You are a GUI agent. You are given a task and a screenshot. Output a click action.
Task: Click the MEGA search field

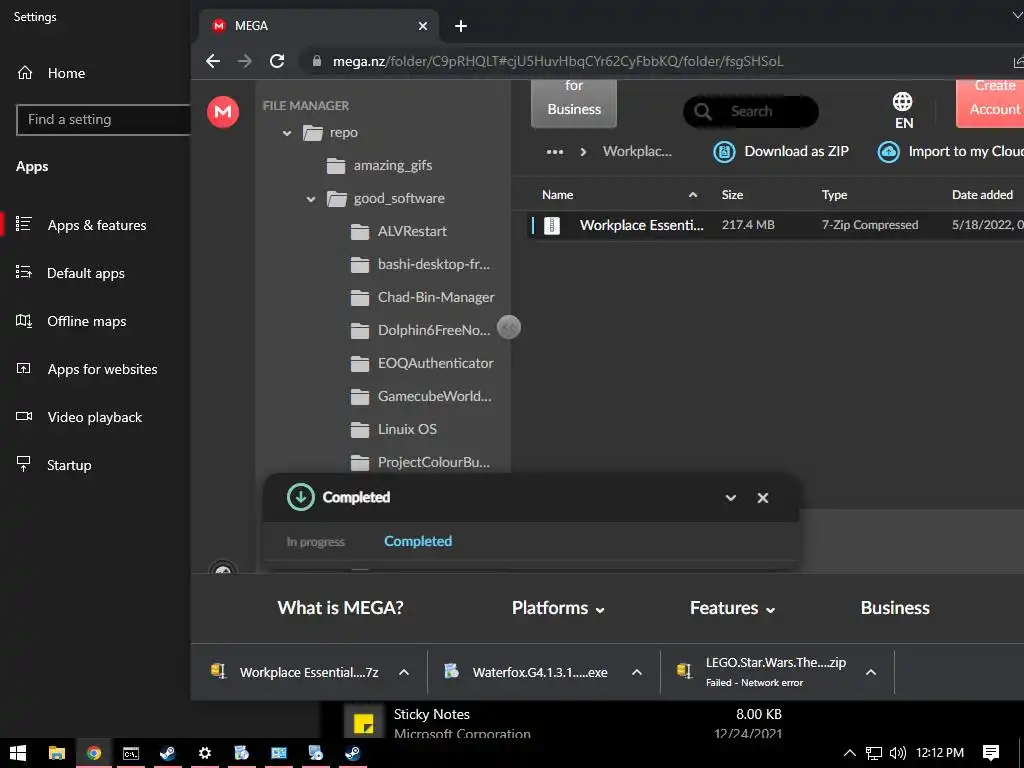[x=750, y=112]
